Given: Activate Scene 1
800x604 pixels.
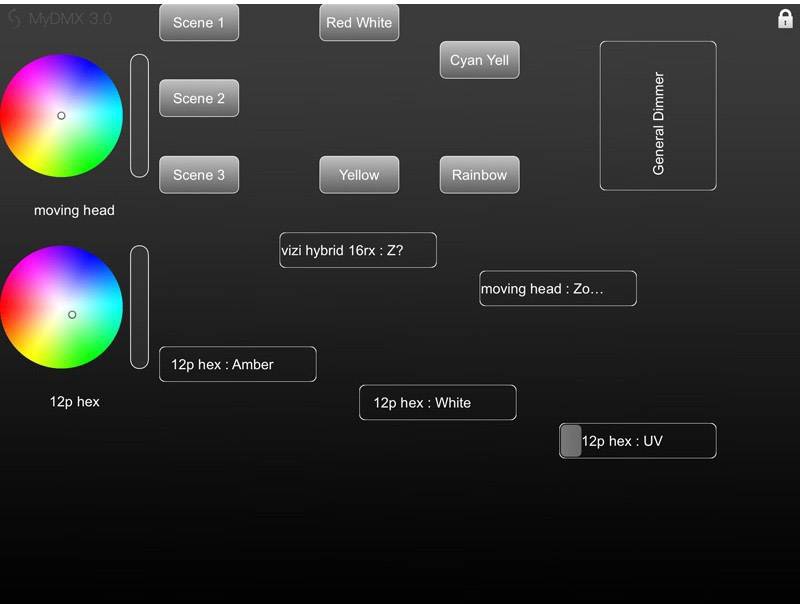Looking at the screenshot, I should [199, 22].
